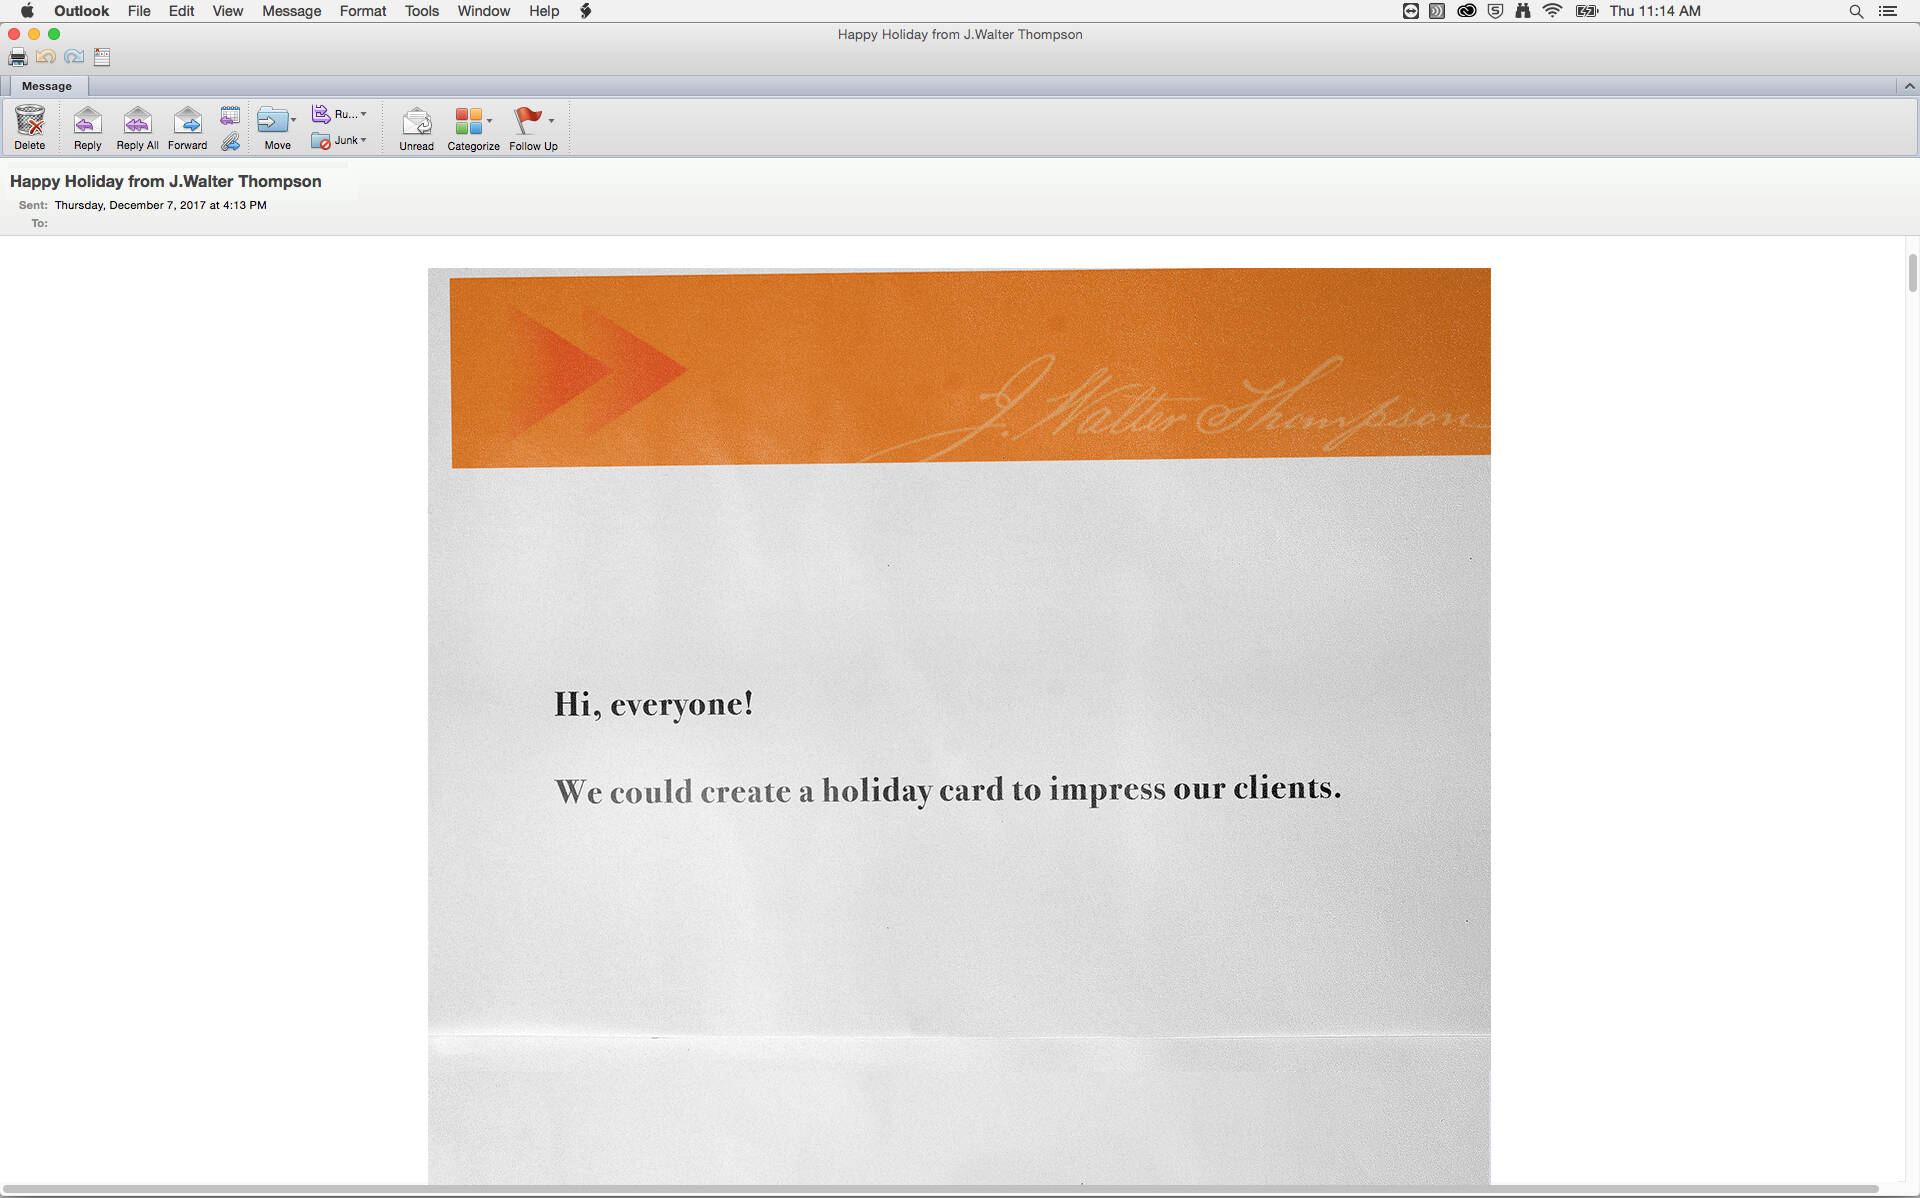Expand the Rules dropdown arrow
The height and width of the screenshot is (1198, 1920).
[363, 114]
